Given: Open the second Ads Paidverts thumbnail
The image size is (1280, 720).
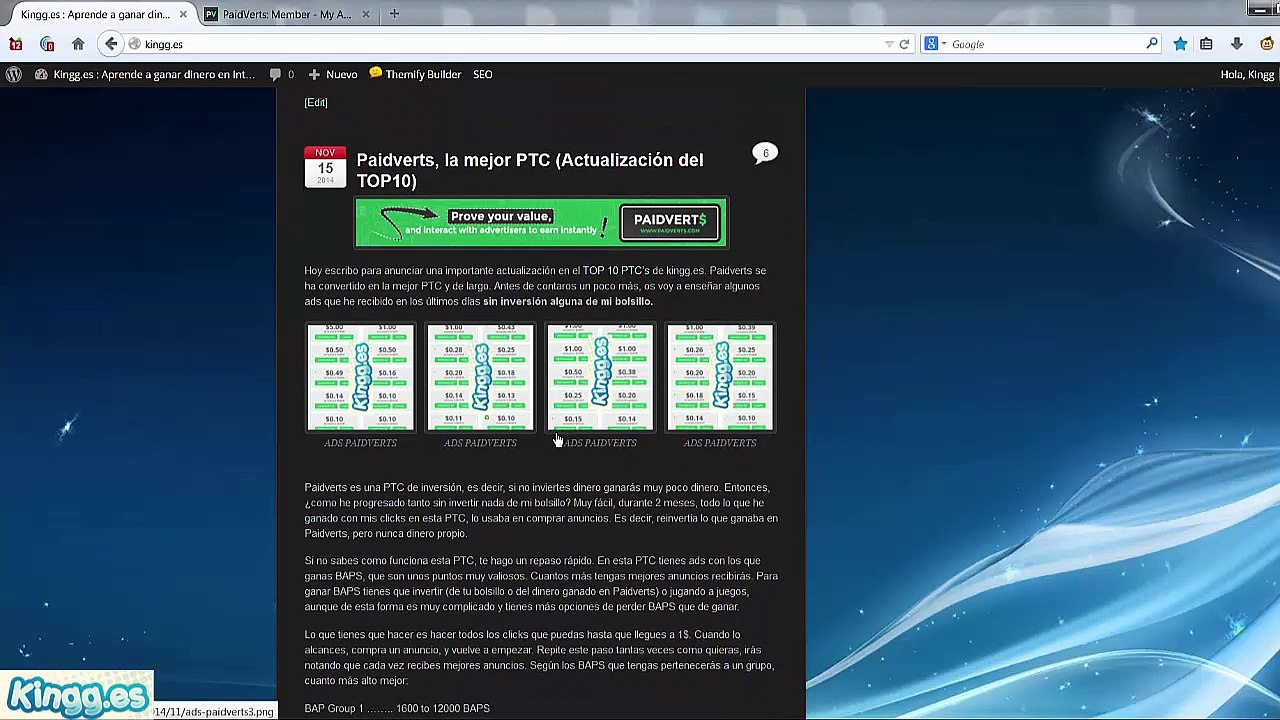Looking at the screenshot, I should pos(480,377).
